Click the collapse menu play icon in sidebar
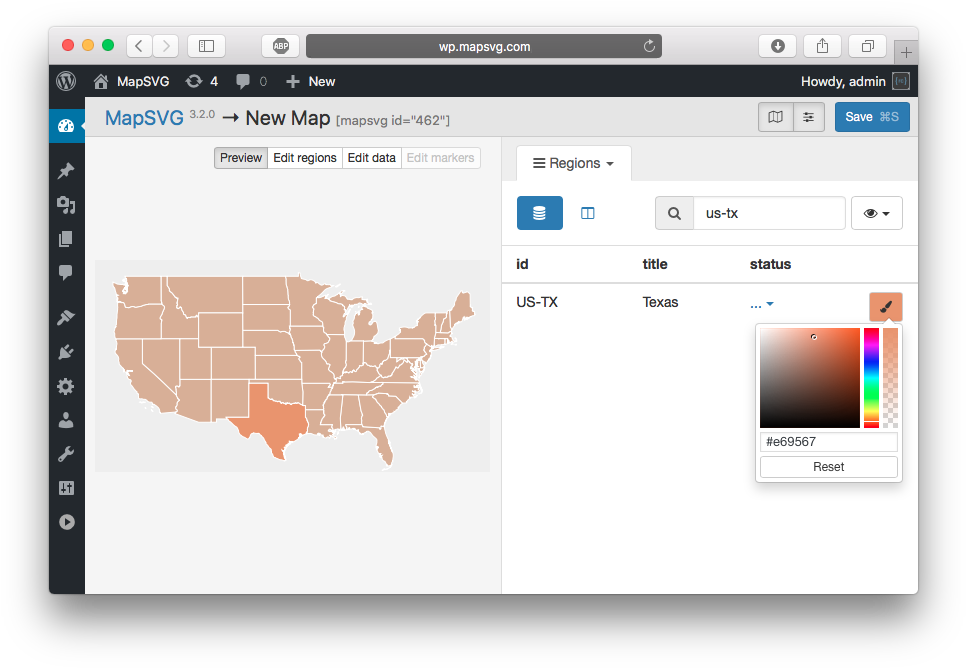Image resolution: width=966 pixels, height=668 pixels. click(67, 522)
